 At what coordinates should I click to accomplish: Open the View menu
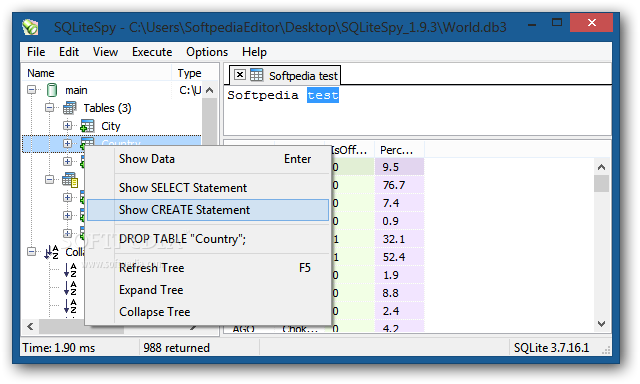pos(105,52)
